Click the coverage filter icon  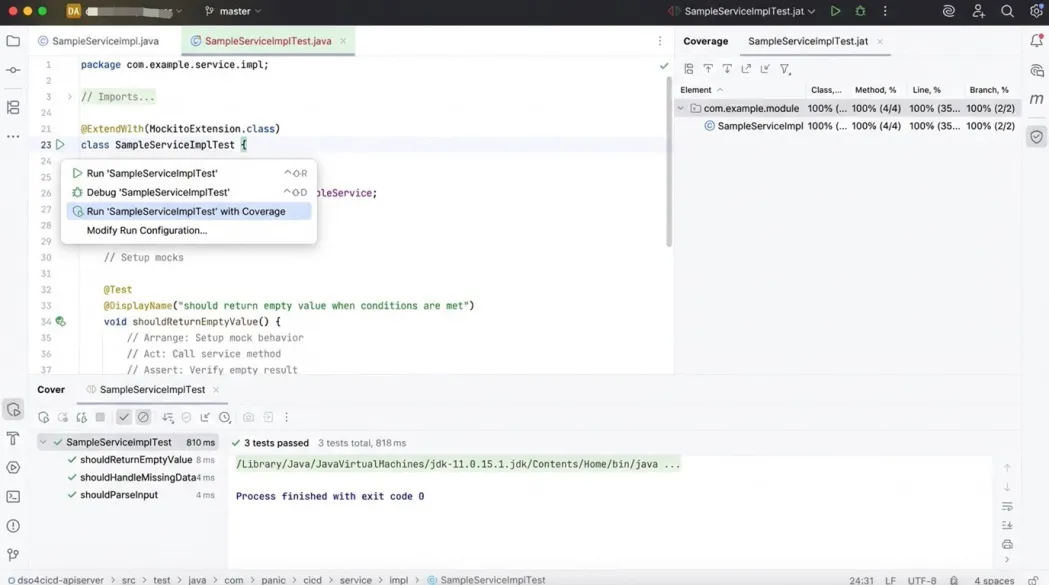[x=785, y=69]
